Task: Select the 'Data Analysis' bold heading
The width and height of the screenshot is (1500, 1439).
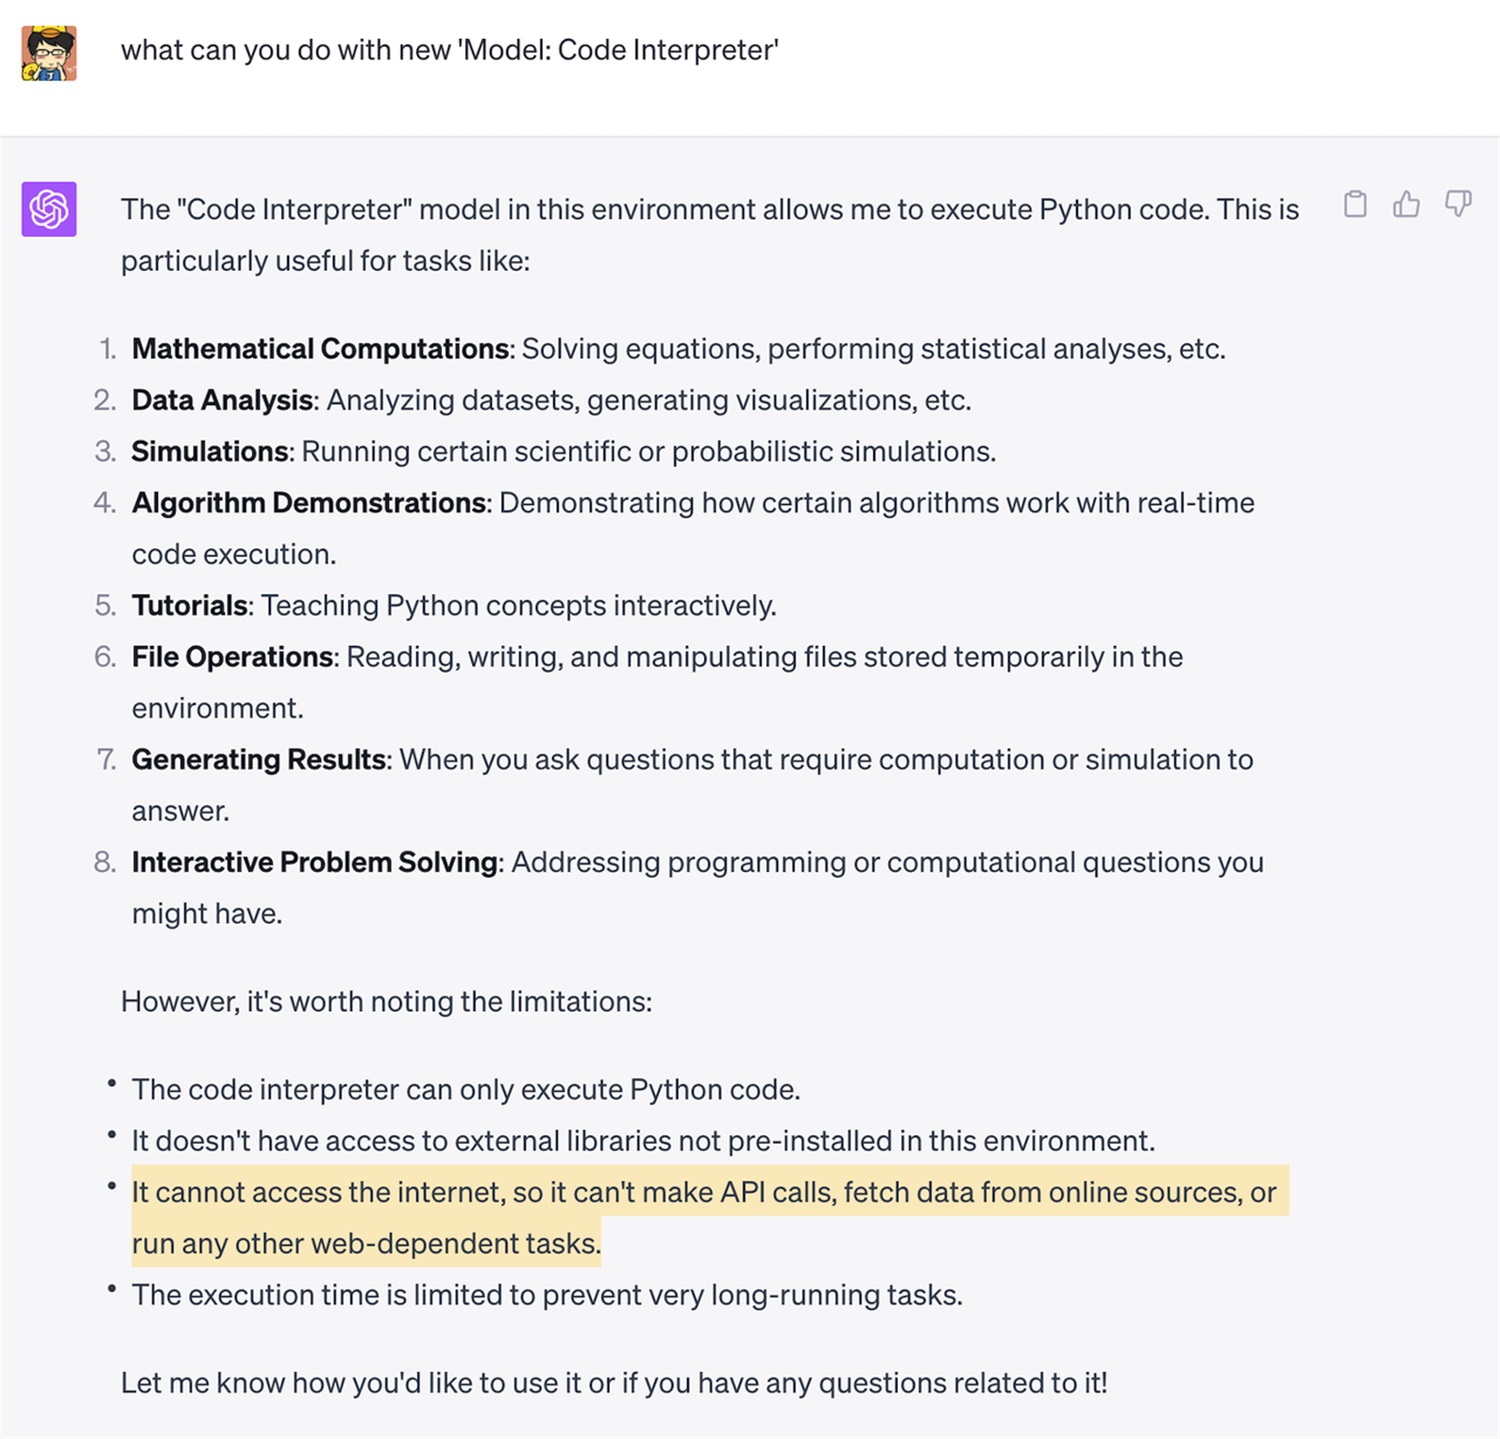Action: [x=223, y=400]
